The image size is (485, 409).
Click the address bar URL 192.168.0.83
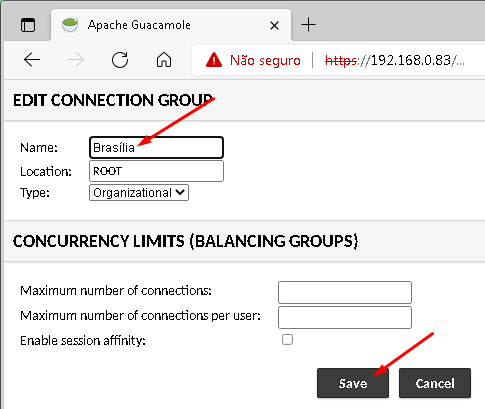pyautogui.click(x=395, y=60)
